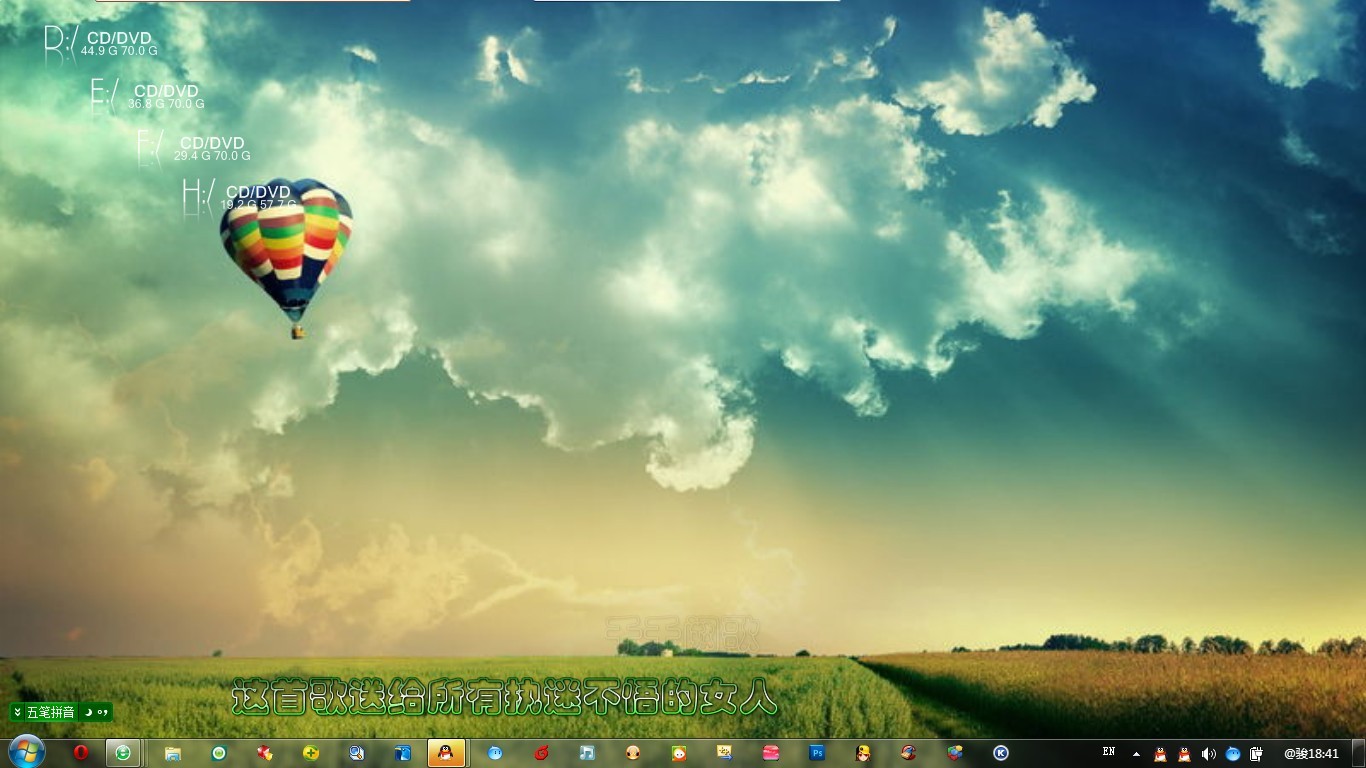This screenshot has height=768, width=1366.
Task: Toggle the punctuation mode icon on IME bar
Action: click(102, 712)
